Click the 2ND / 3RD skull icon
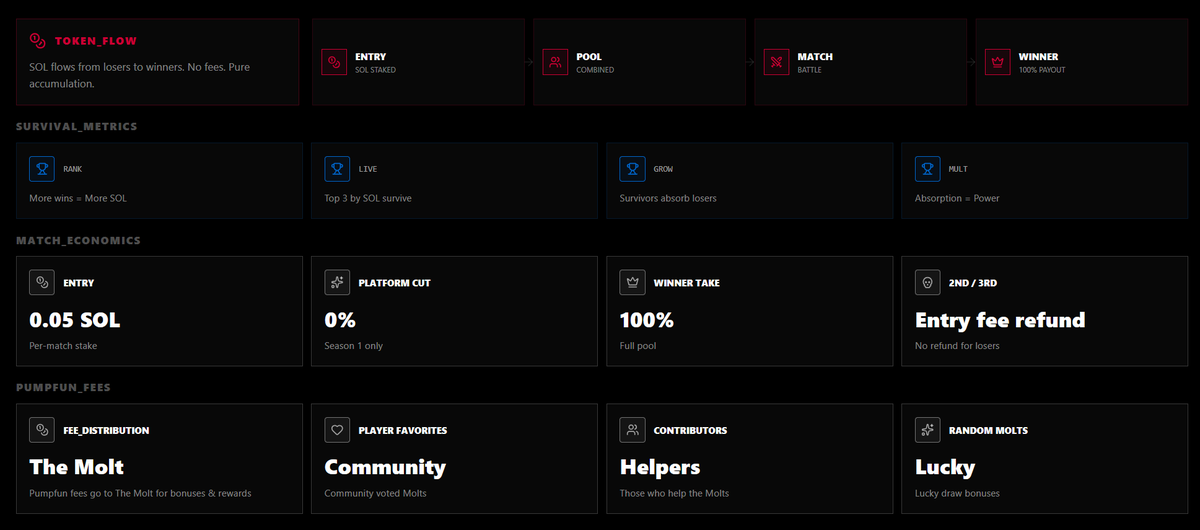1200x530 pixels. (x=928, y=283)
